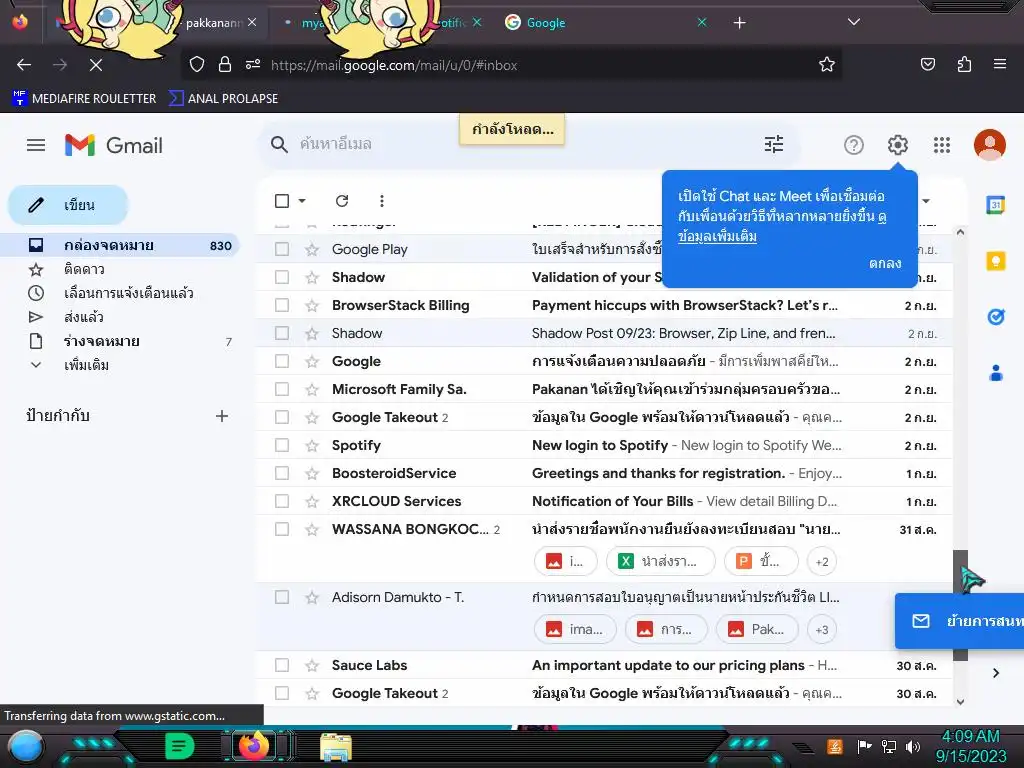Open the Gmail main menu hamburger

(36, 145)
